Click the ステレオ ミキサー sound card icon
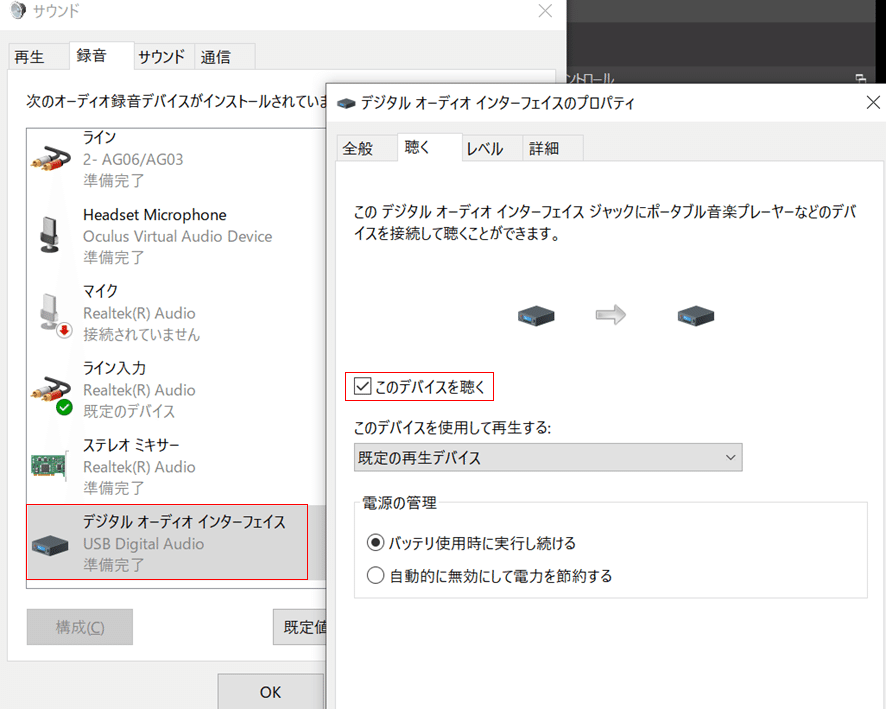This screenshot has width=886, height=709. (x=50, y=466)
